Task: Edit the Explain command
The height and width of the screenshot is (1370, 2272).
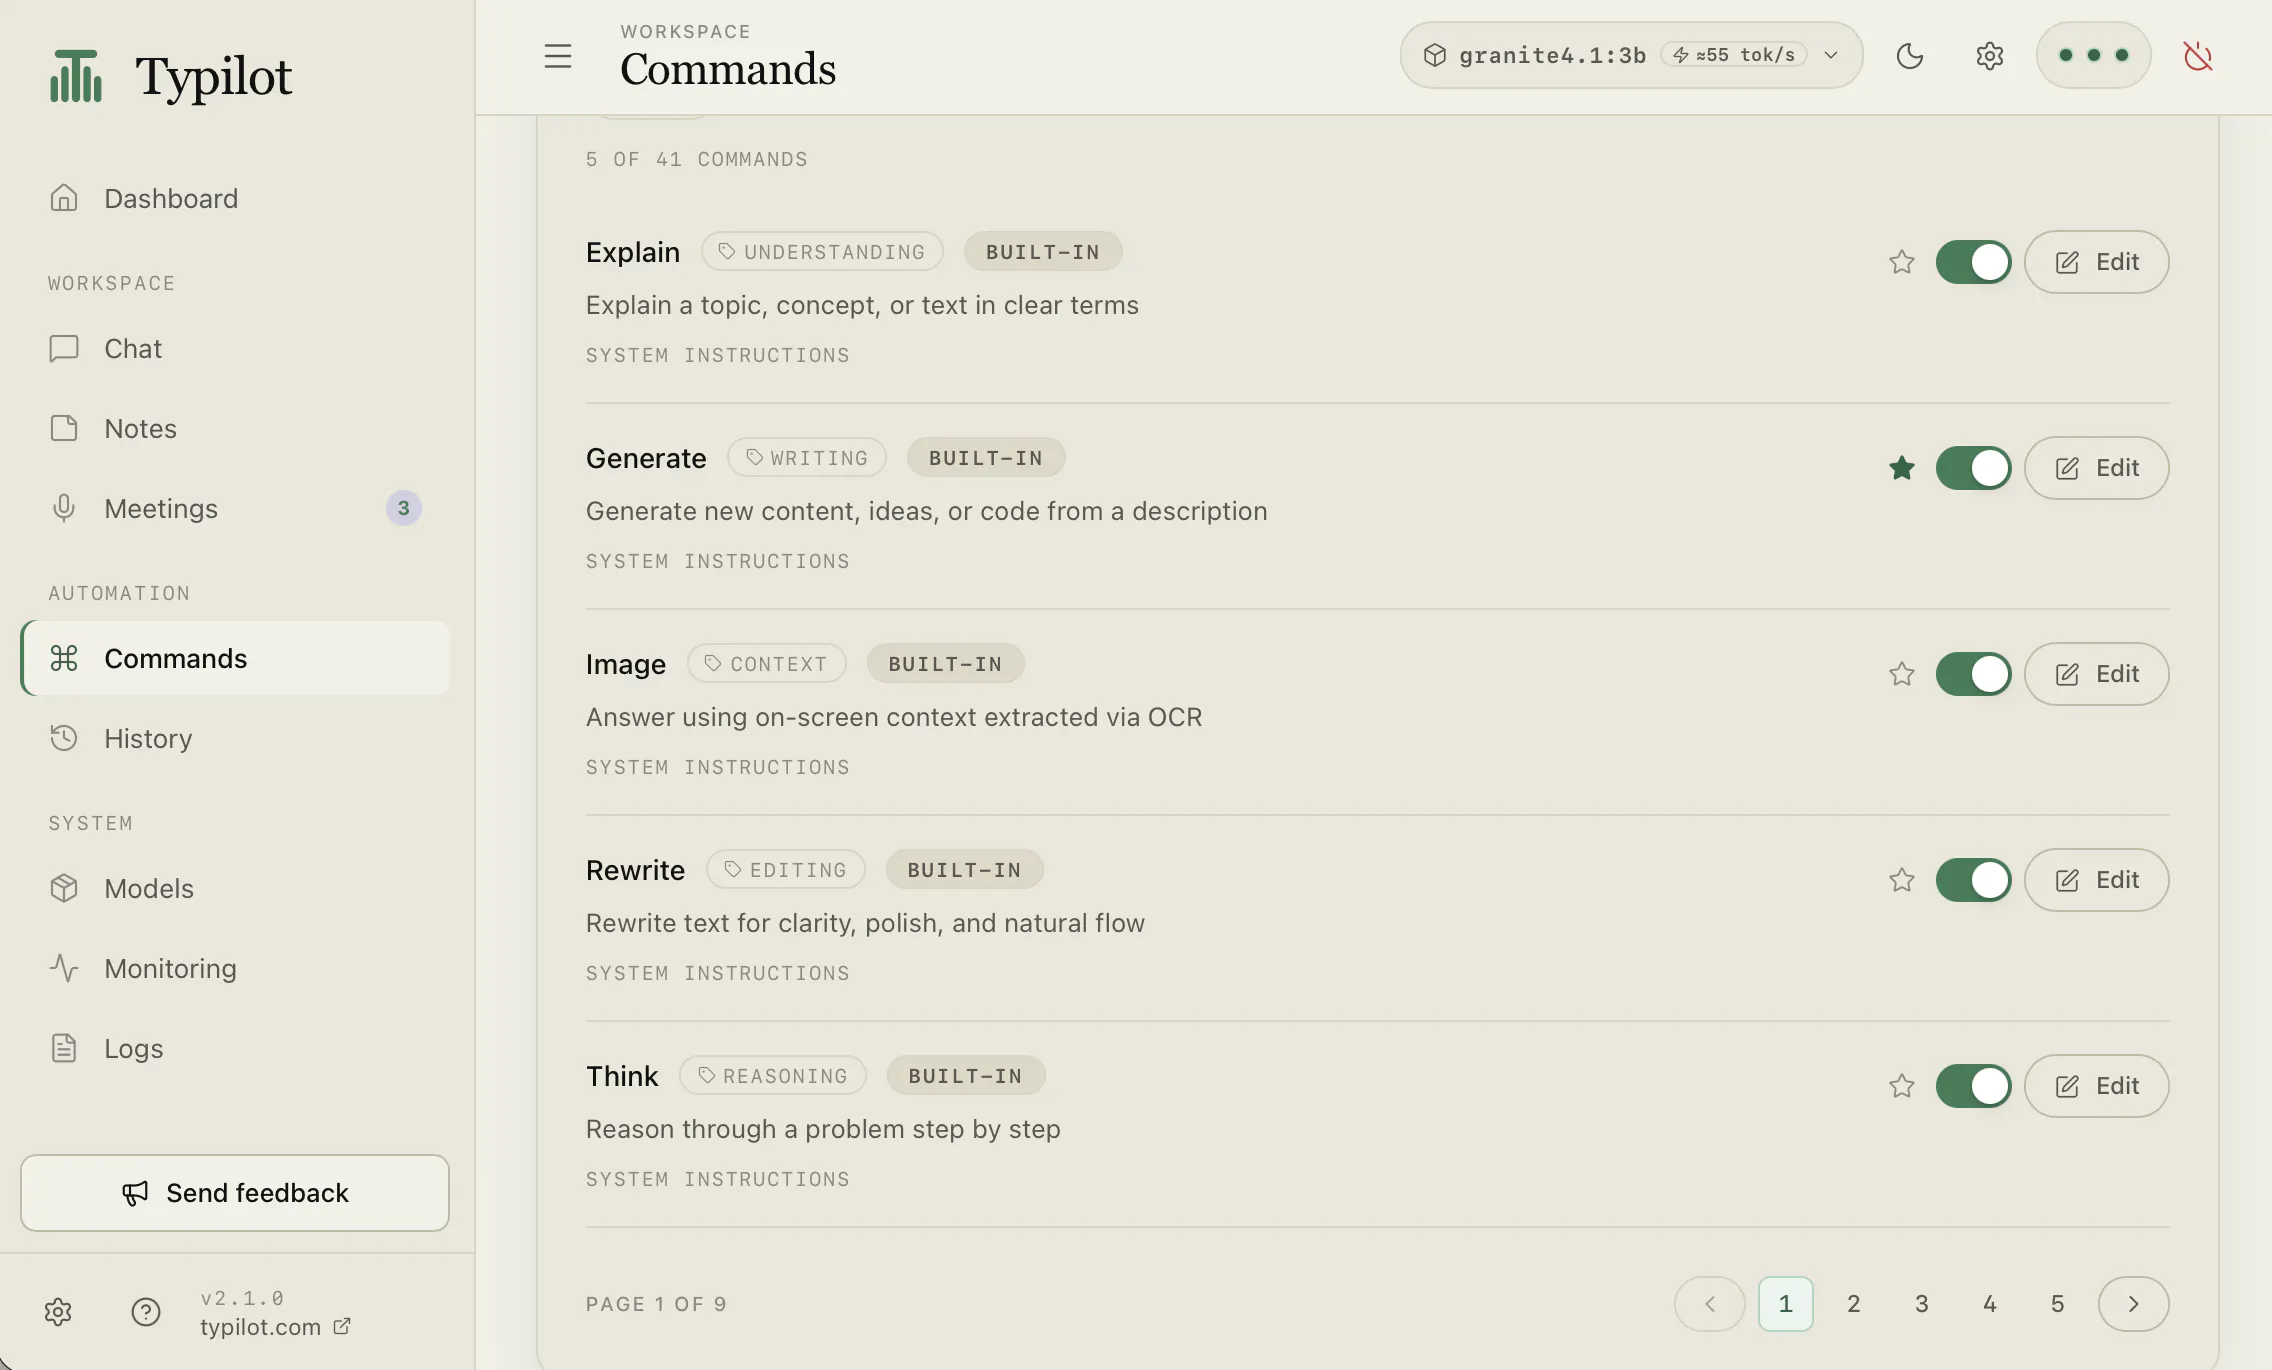Action: [x=2096, y=262]
